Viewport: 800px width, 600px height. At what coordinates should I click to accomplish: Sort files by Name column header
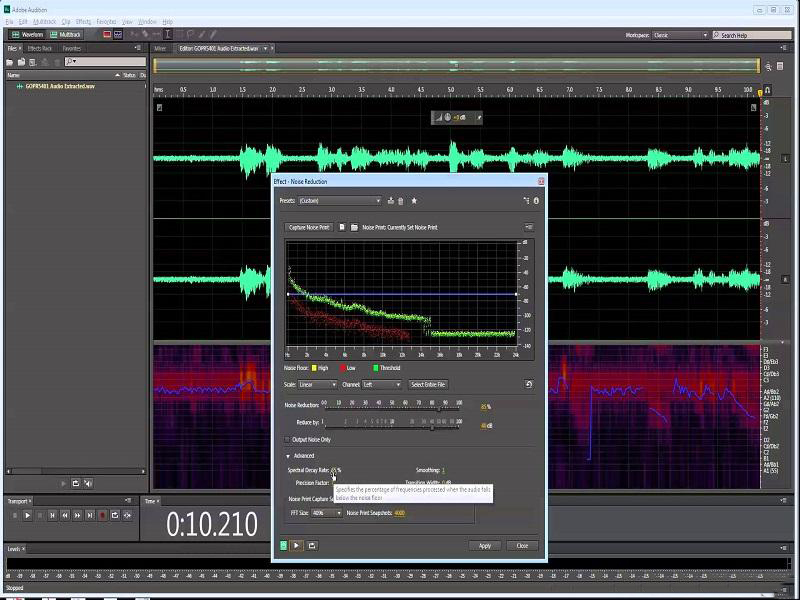[x=13, y=75]
